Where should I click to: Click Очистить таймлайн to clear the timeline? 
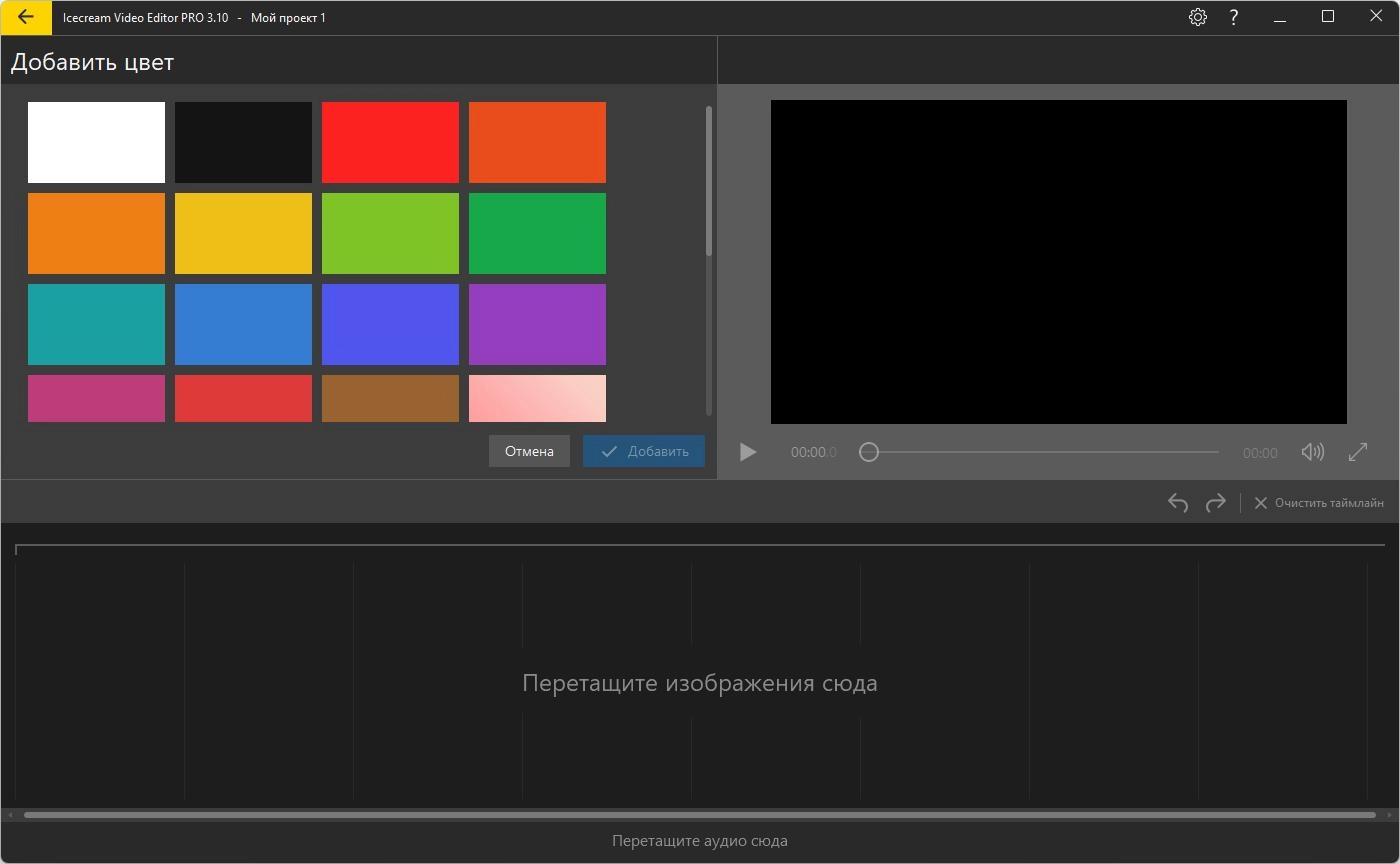tap(1319, 503)
